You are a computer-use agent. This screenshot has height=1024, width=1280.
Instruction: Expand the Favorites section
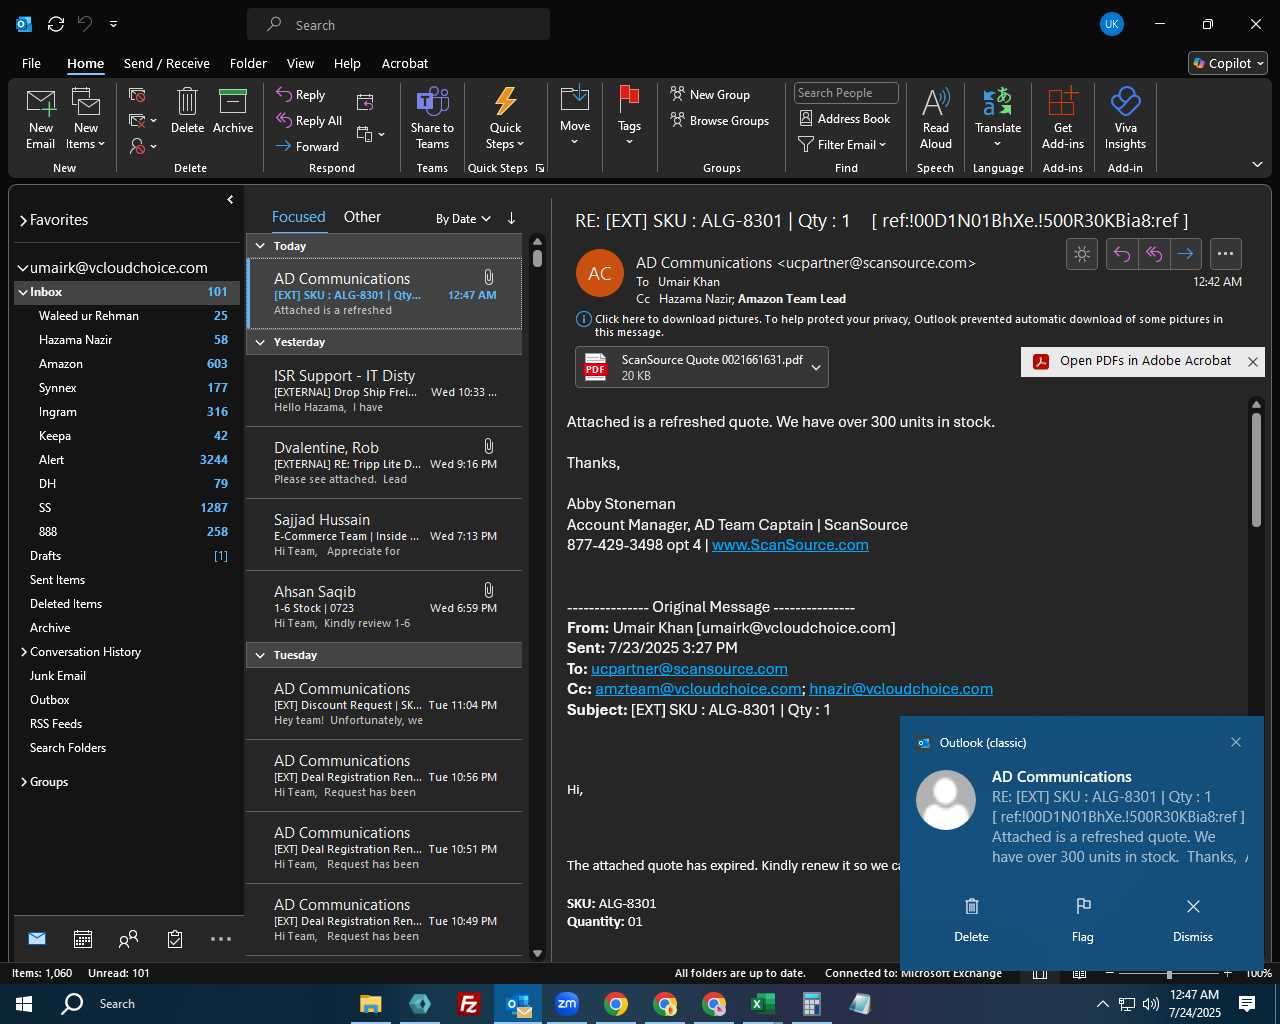(x=23, y=220)
